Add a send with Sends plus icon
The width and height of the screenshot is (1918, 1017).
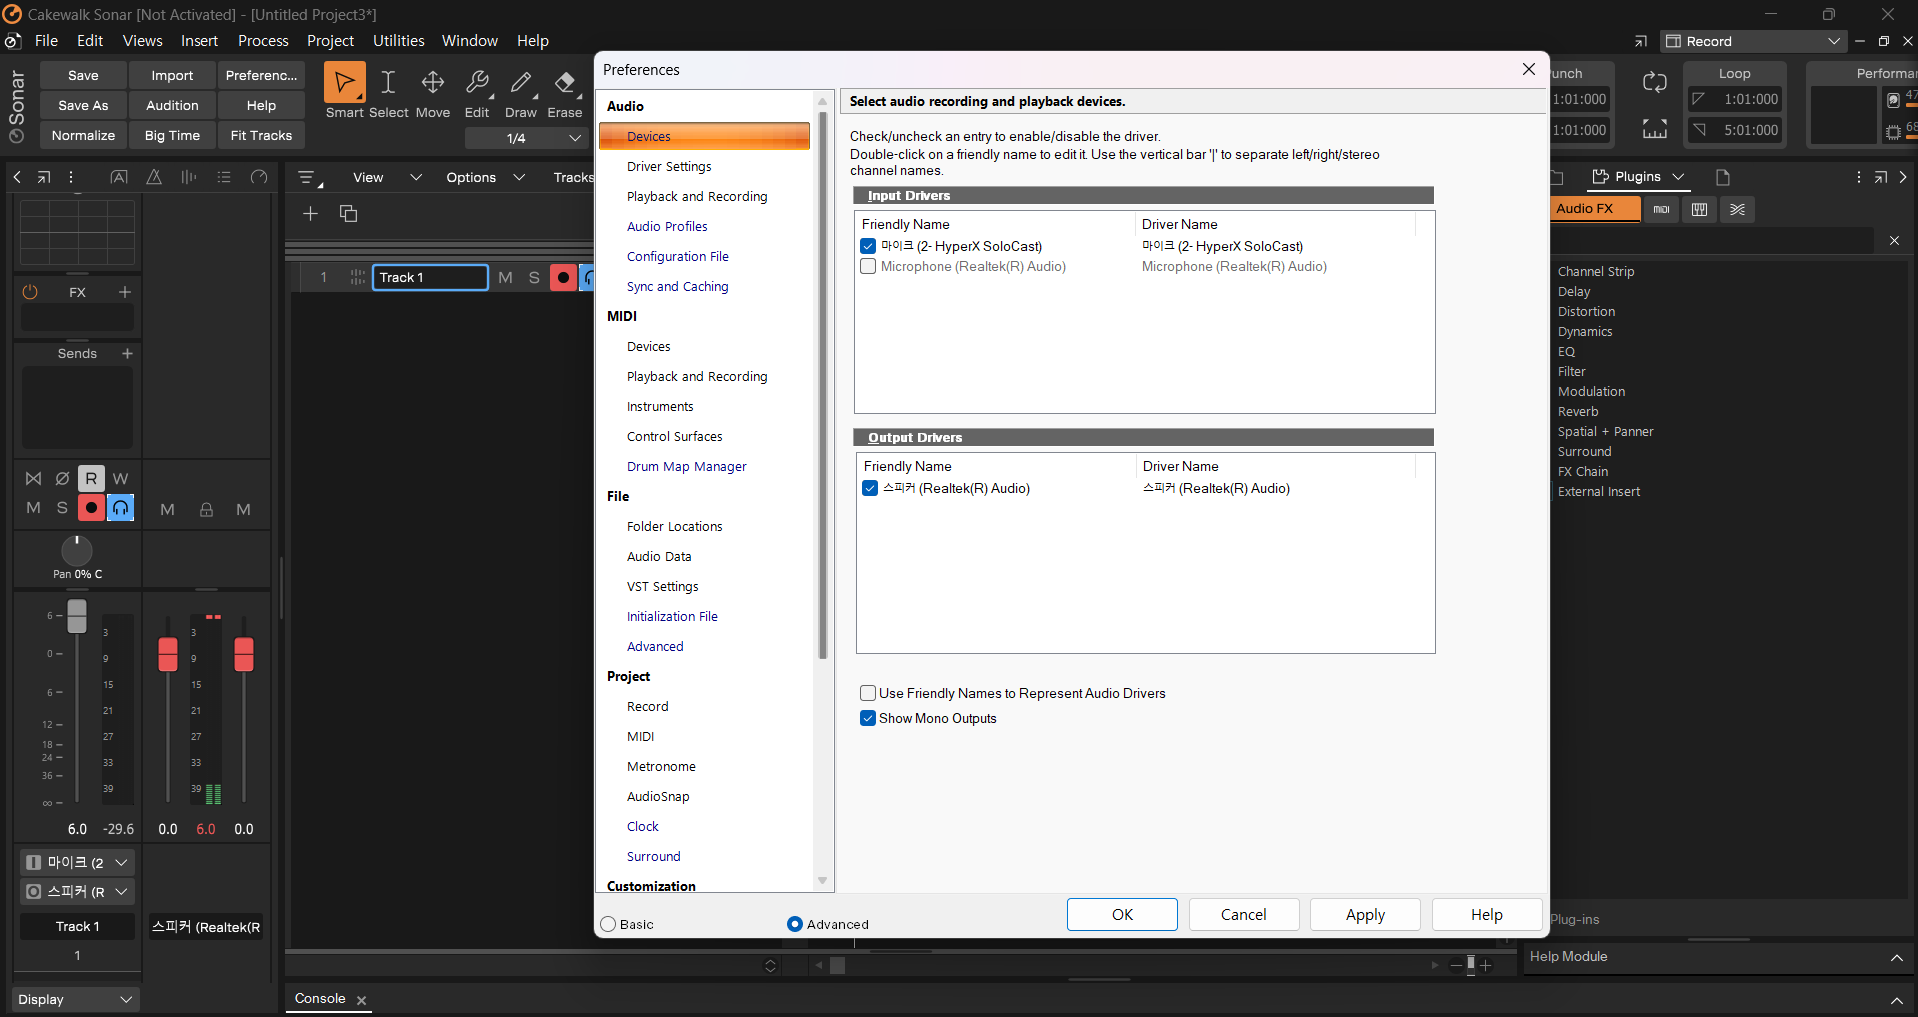pos(127,353)
